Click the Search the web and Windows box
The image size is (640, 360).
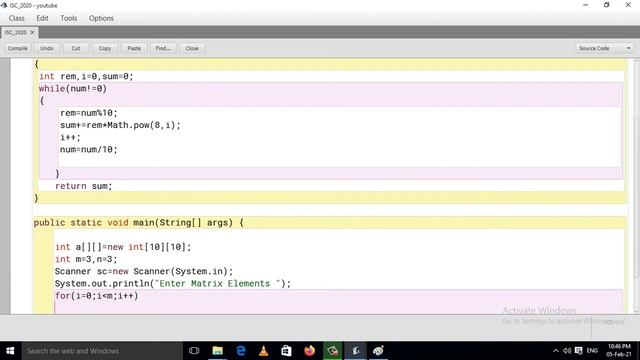(x=102, y=351)
